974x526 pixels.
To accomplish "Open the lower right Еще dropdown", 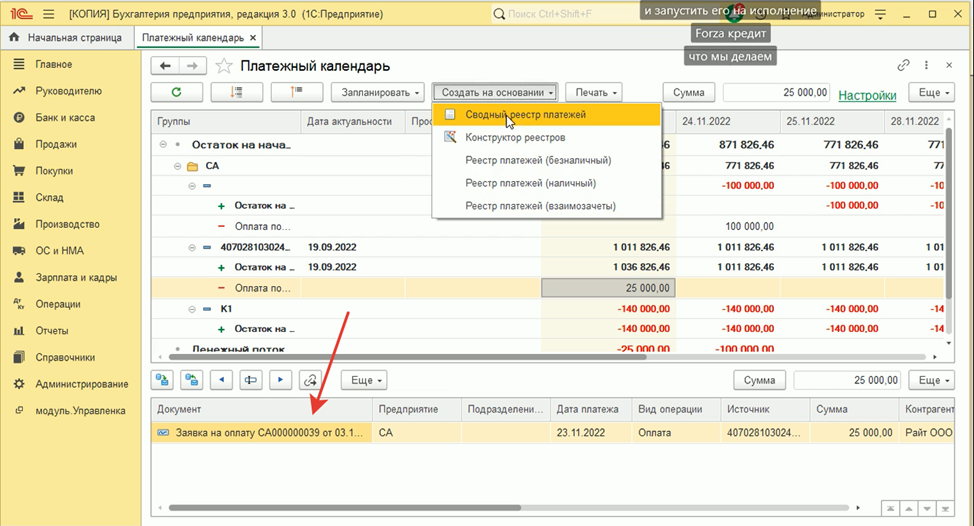I will (931, 380).
